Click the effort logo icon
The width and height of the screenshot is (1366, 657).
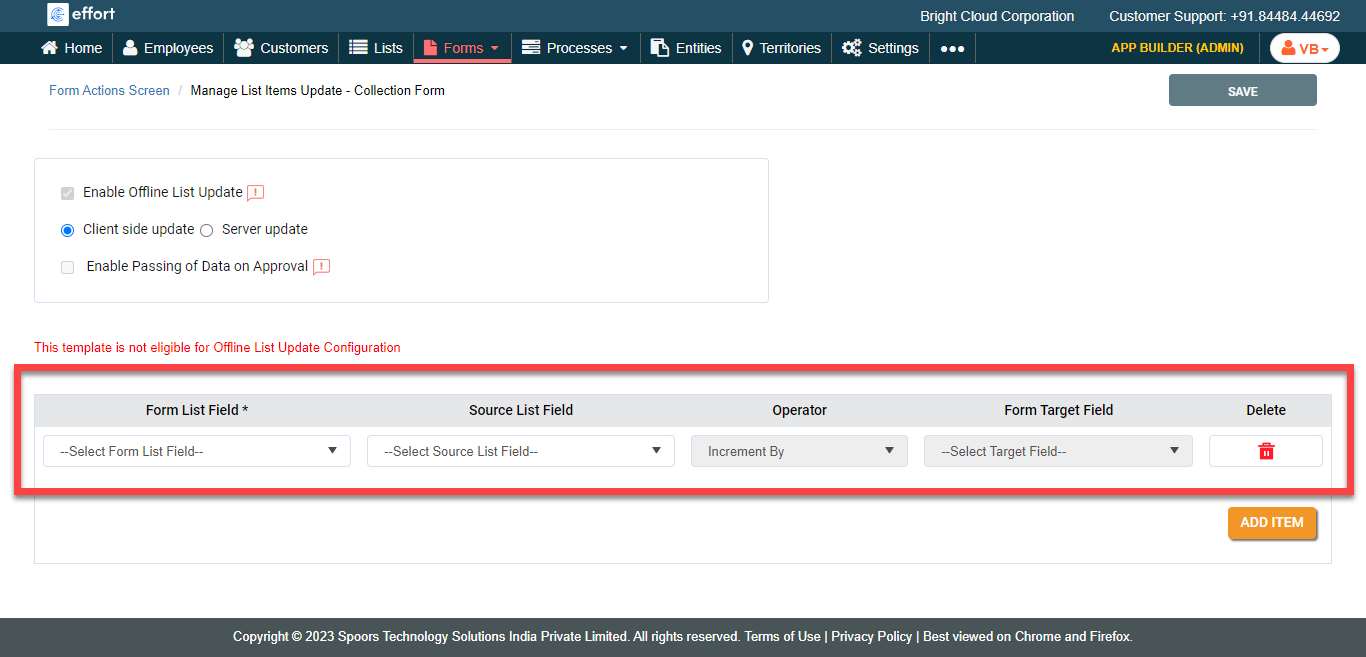[x=58, y=15]
